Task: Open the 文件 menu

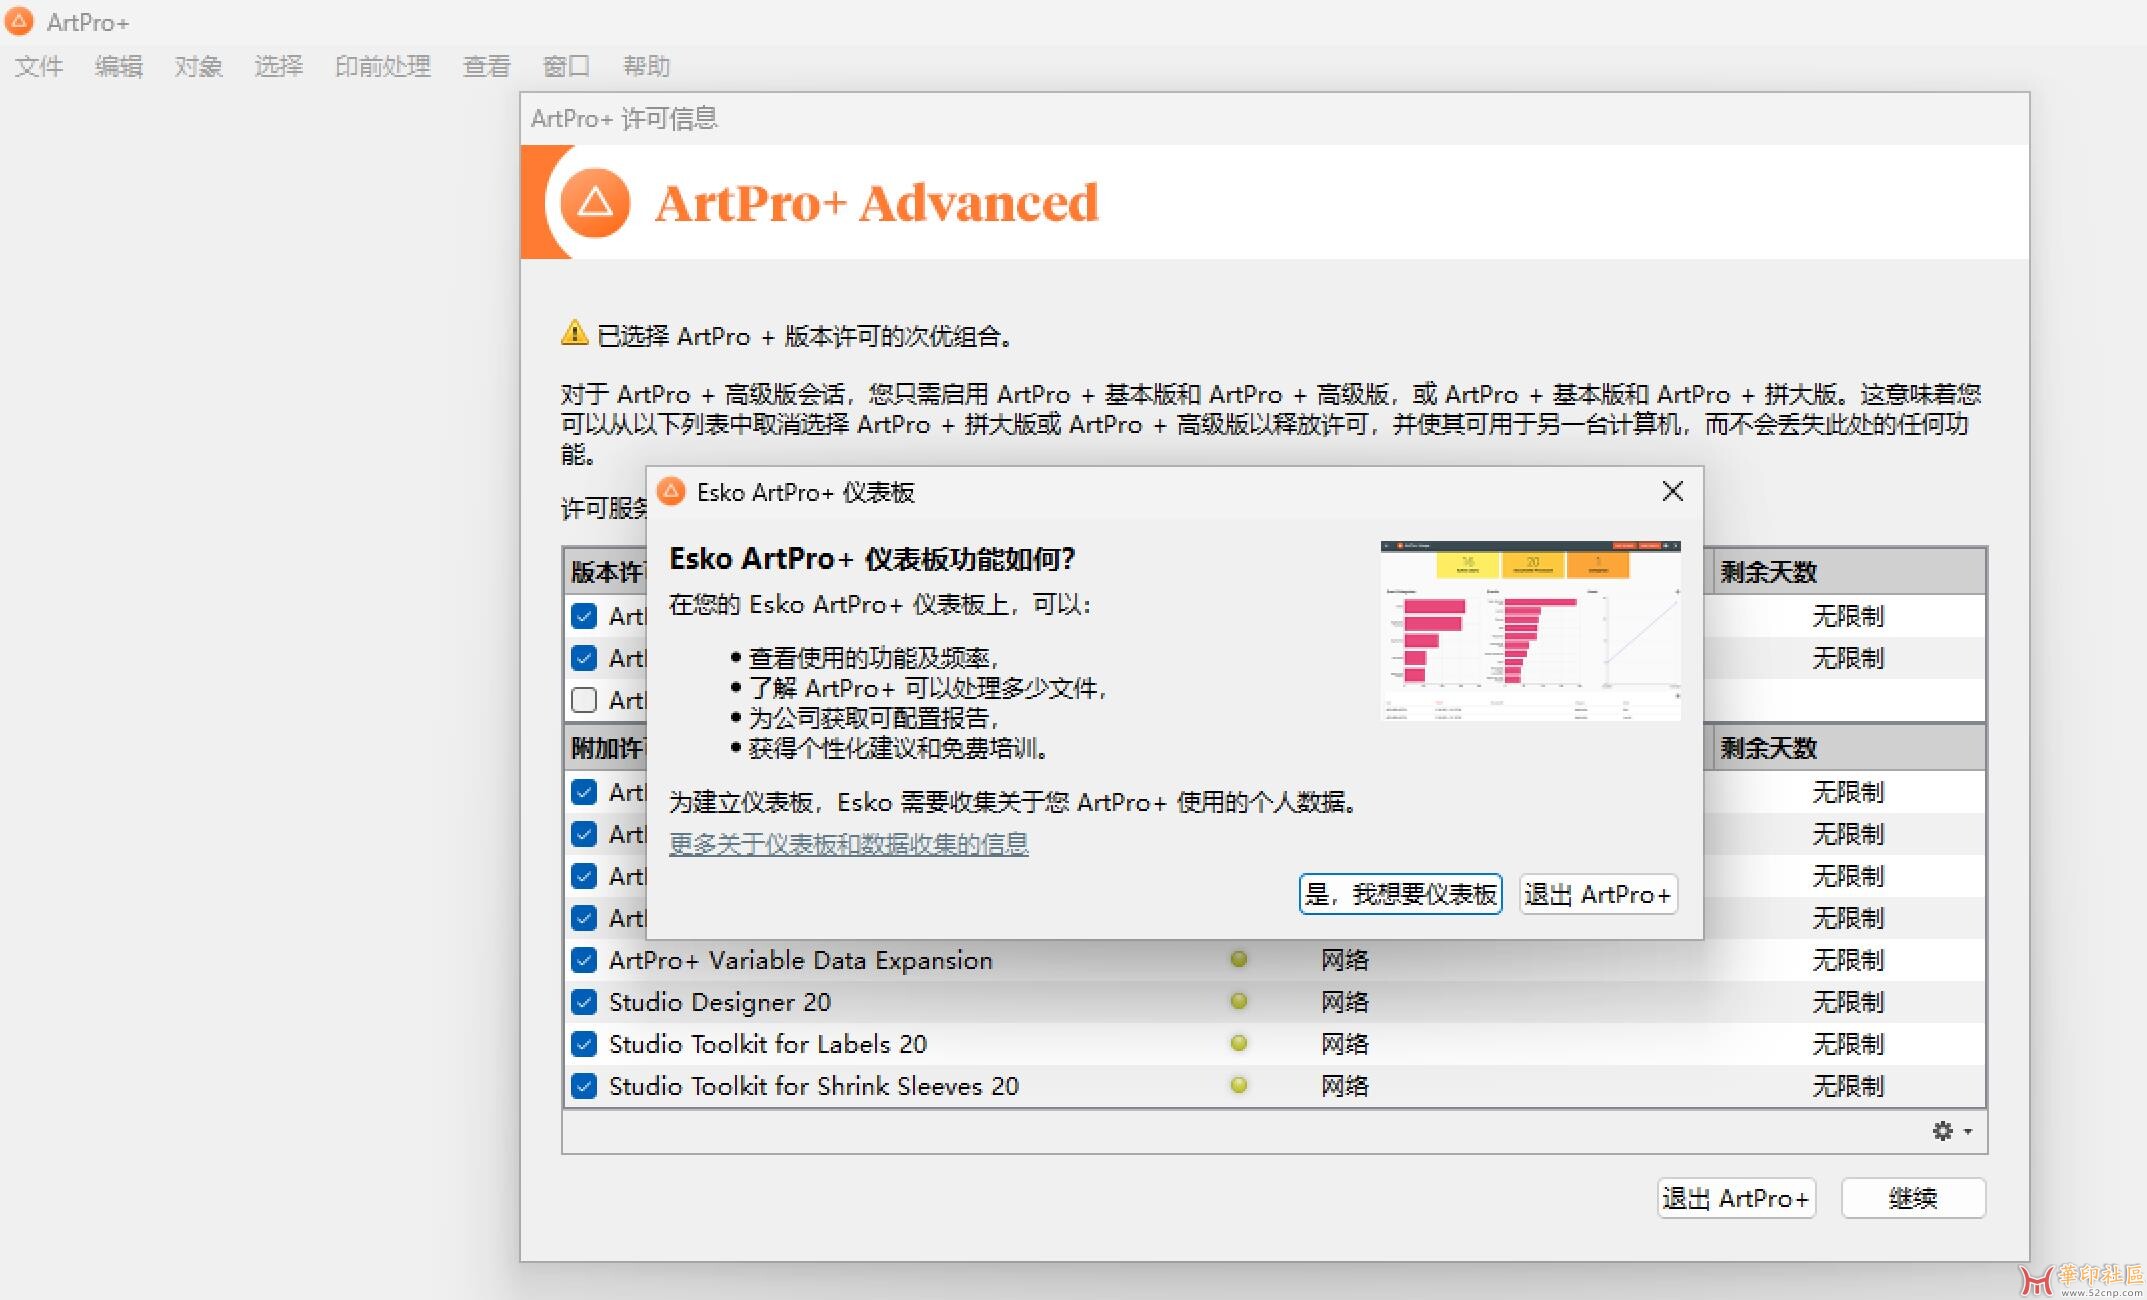Action: (39, 66)
